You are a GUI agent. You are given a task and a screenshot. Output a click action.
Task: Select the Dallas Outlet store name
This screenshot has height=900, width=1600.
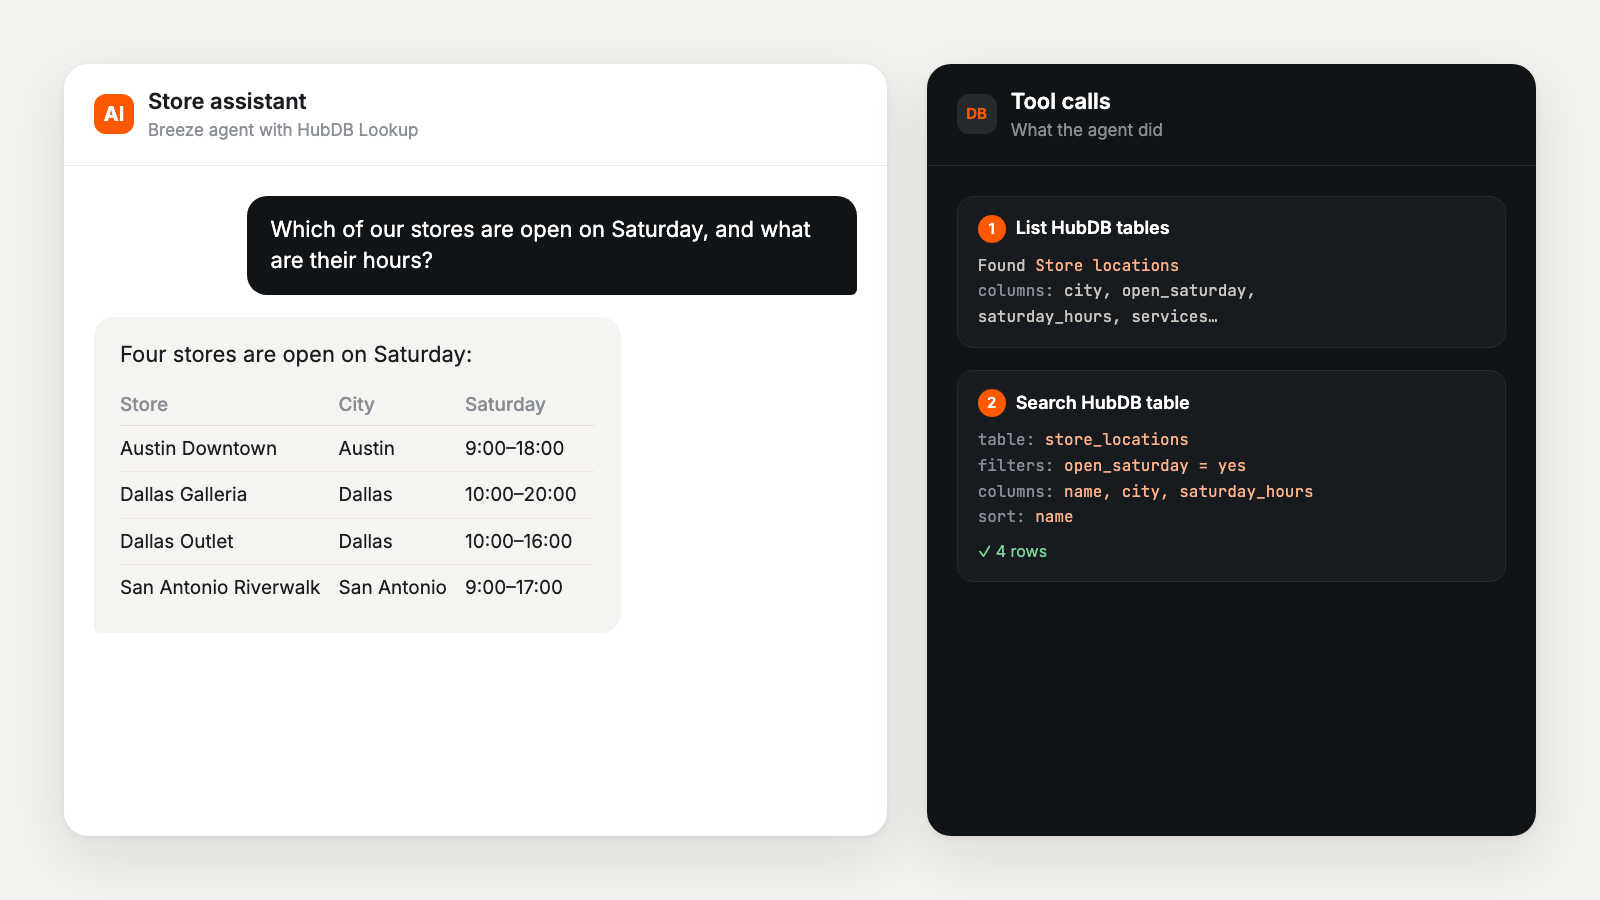pyautogui.click(x=176, y=541)
